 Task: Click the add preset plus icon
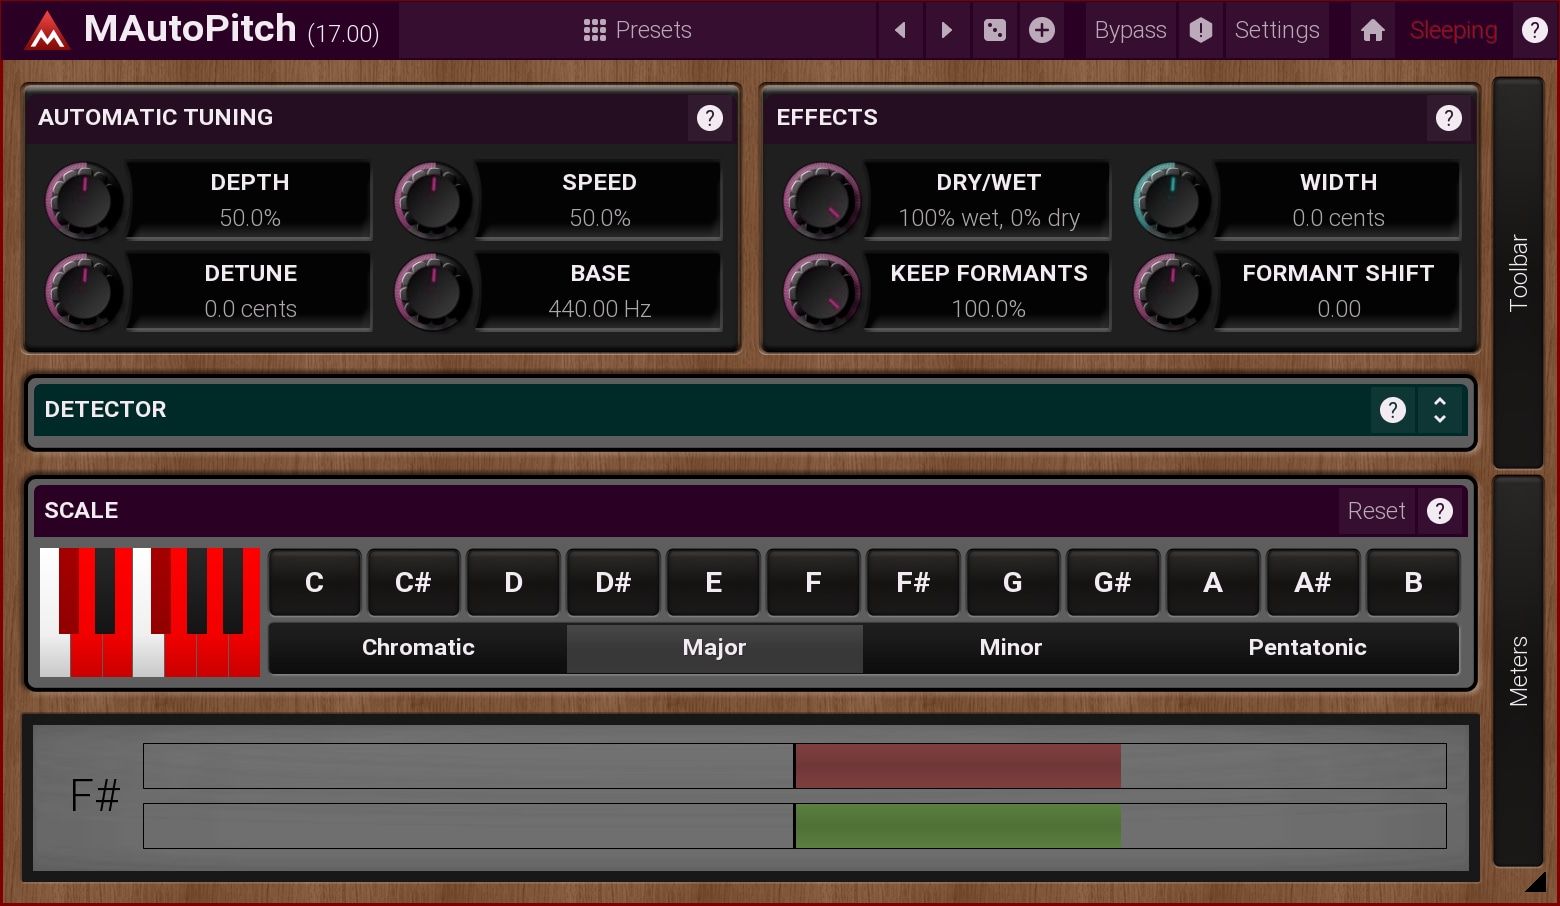1042,30
